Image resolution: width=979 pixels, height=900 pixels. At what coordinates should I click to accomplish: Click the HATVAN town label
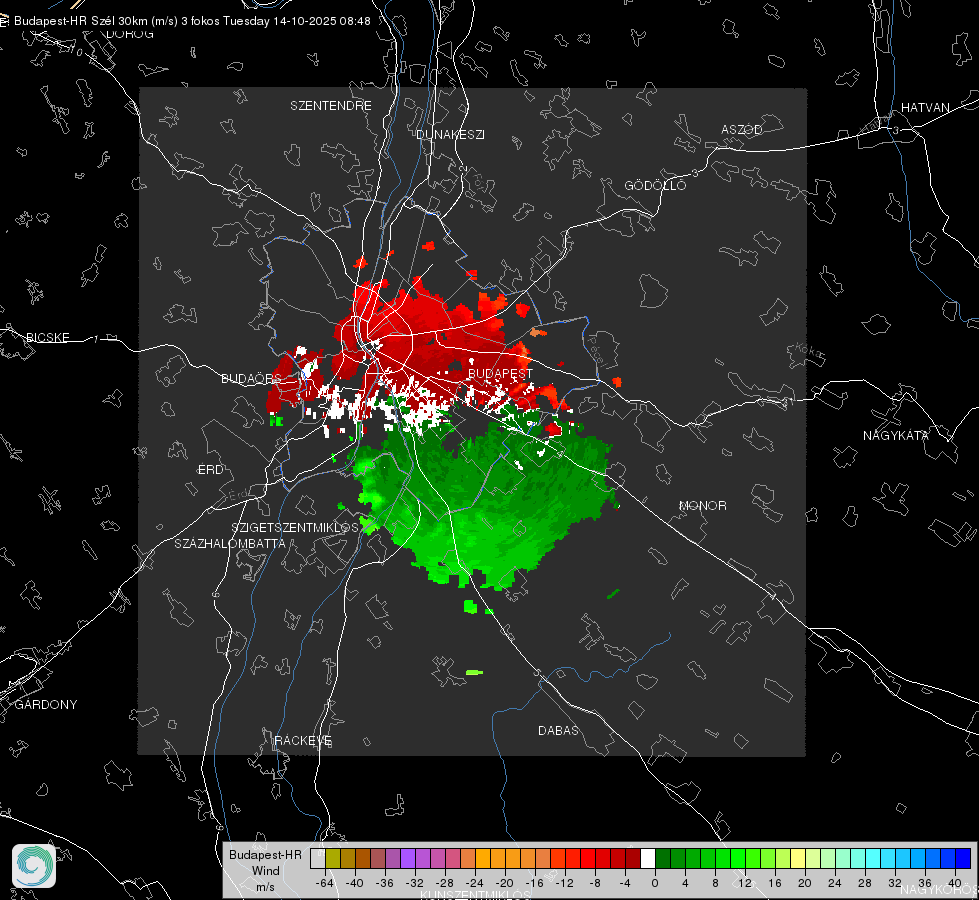coord(925,107)
